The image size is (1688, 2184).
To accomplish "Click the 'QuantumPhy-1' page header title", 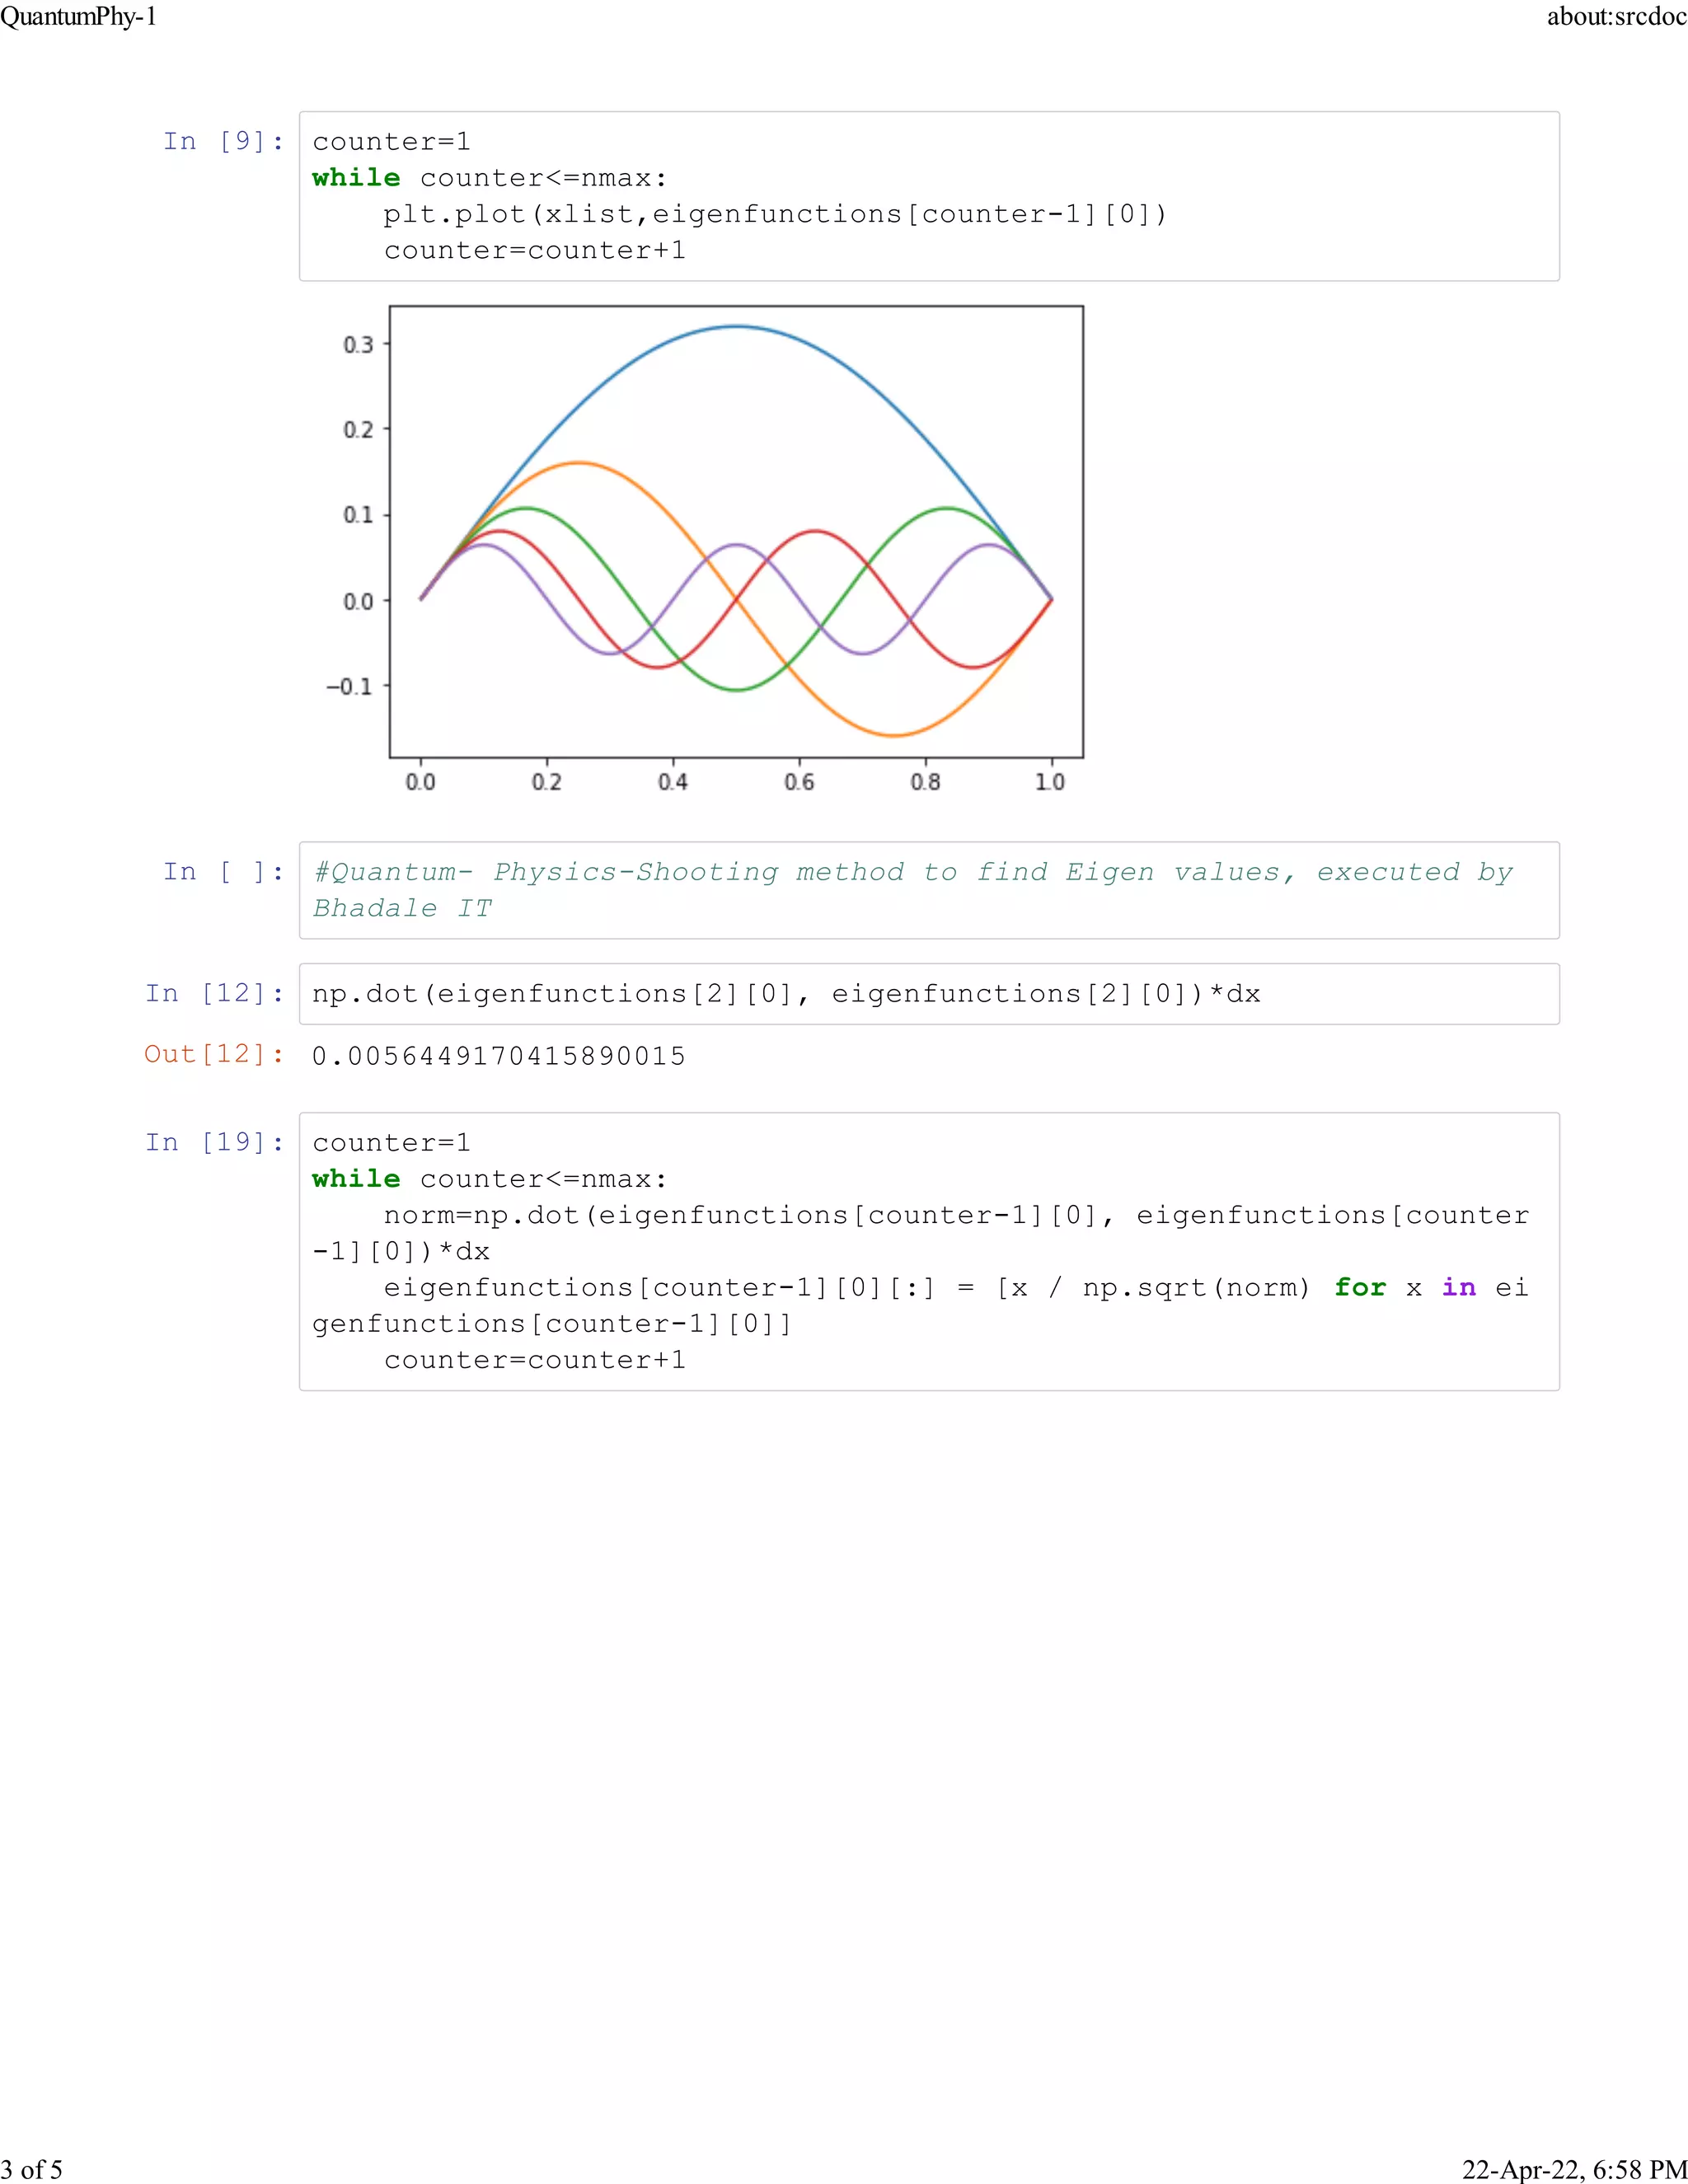I will click(x=79, y=17).
